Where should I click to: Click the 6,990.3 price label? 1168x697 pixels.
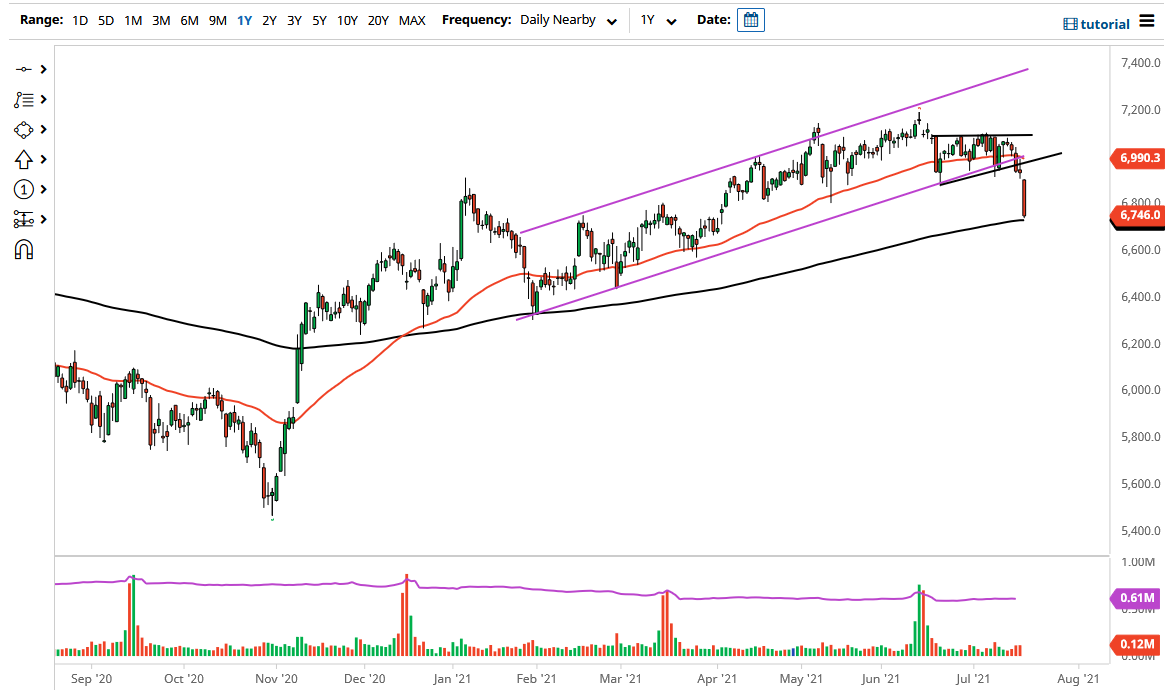pos(1138,158)
